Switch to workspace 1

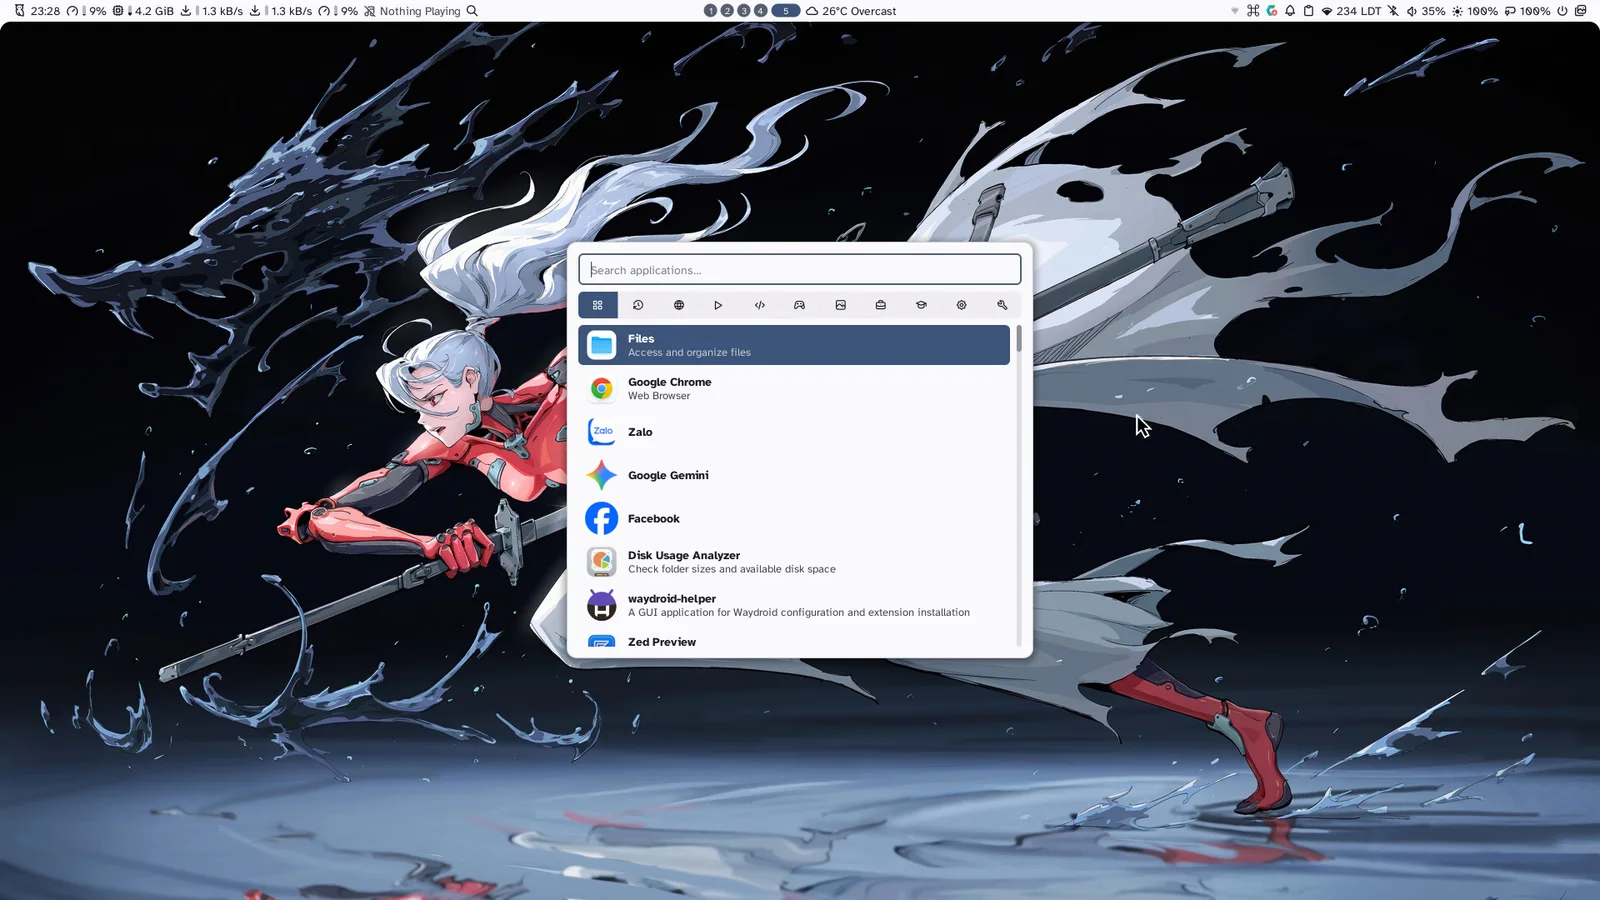pos(710,11)
